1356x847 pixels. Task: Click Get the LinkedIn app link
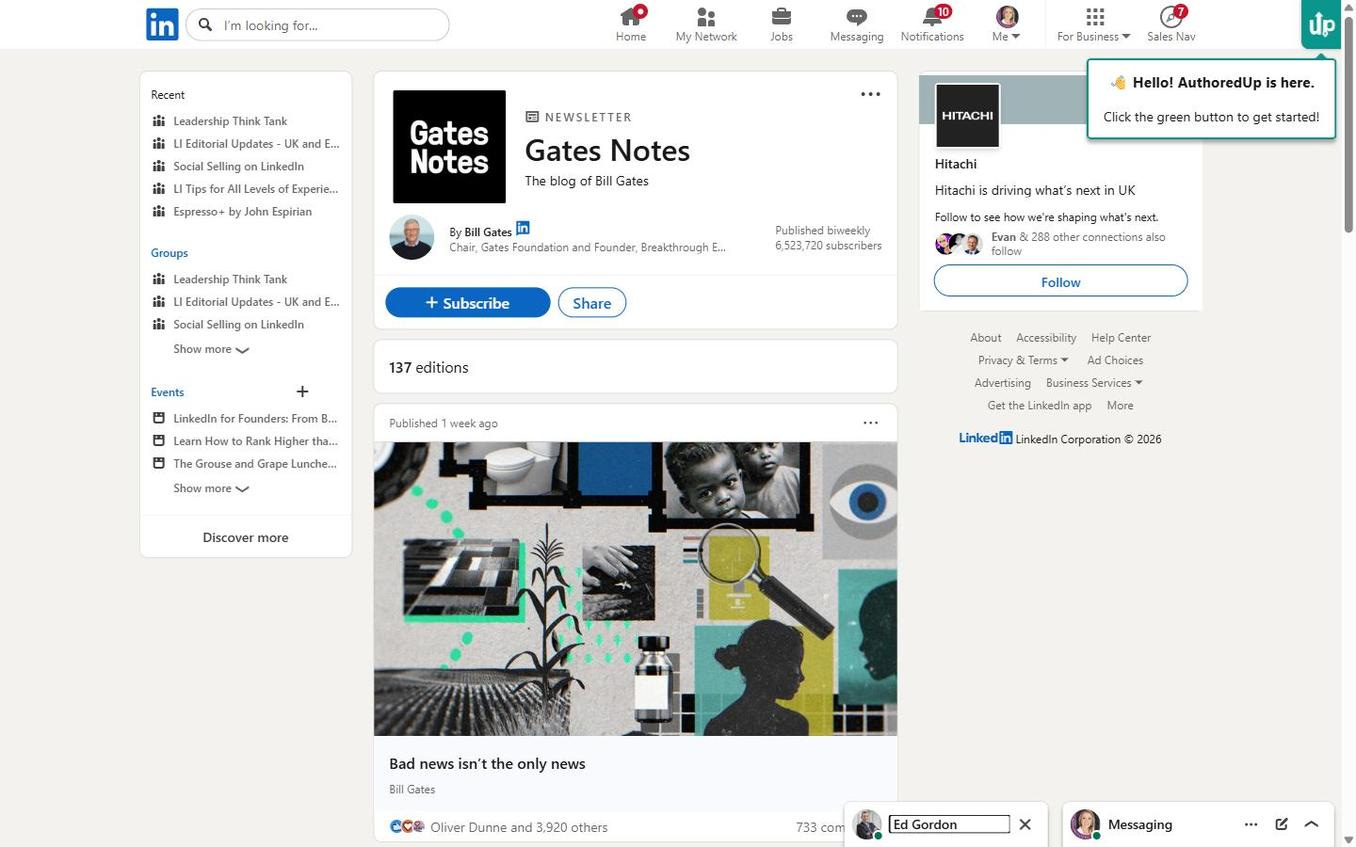1039,405
